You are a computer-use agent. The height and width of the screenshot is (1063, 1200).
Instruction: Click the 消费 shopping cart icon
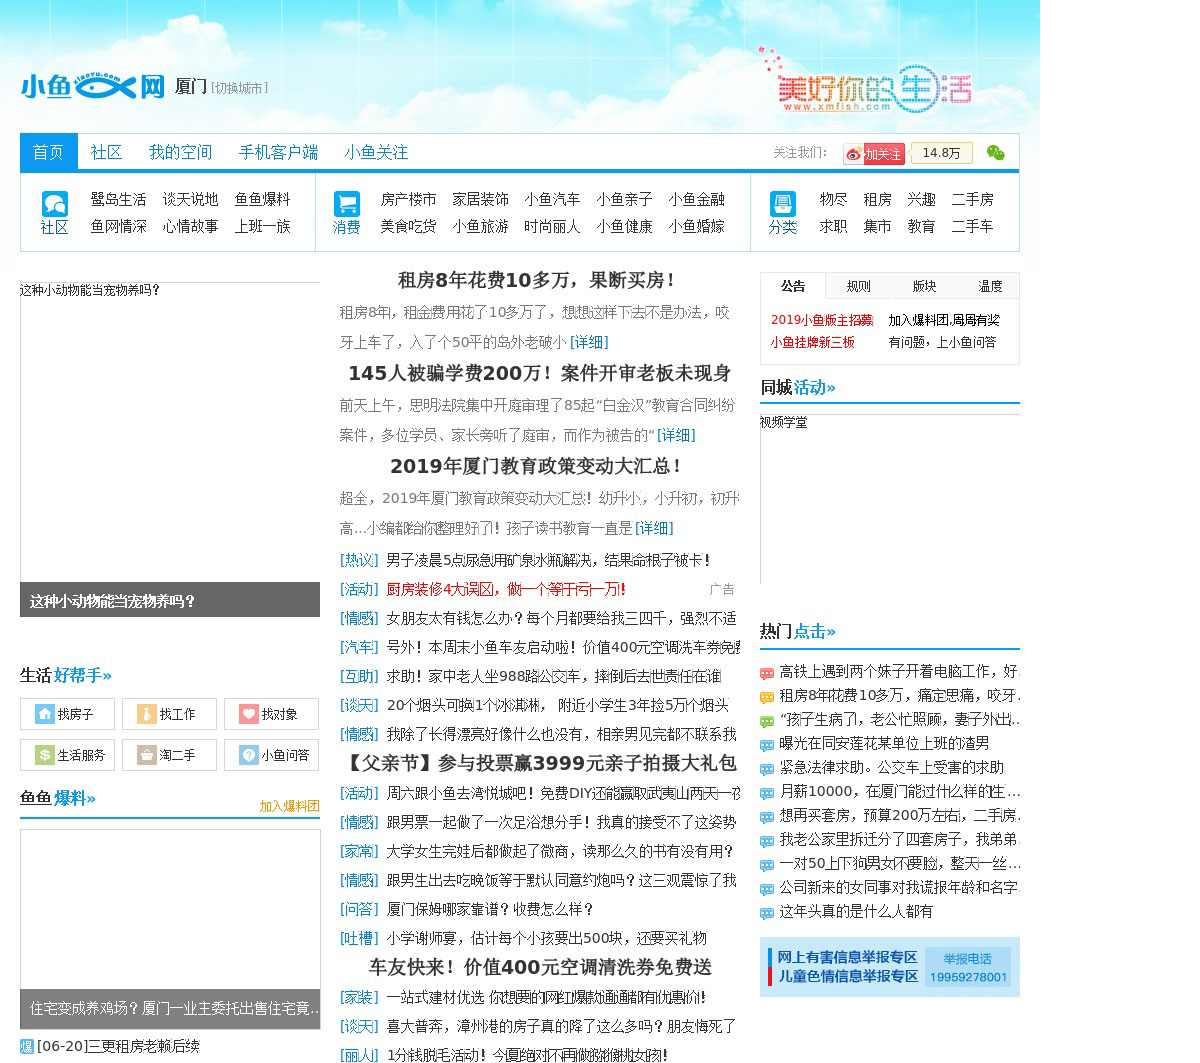click(x=347, y=204)
